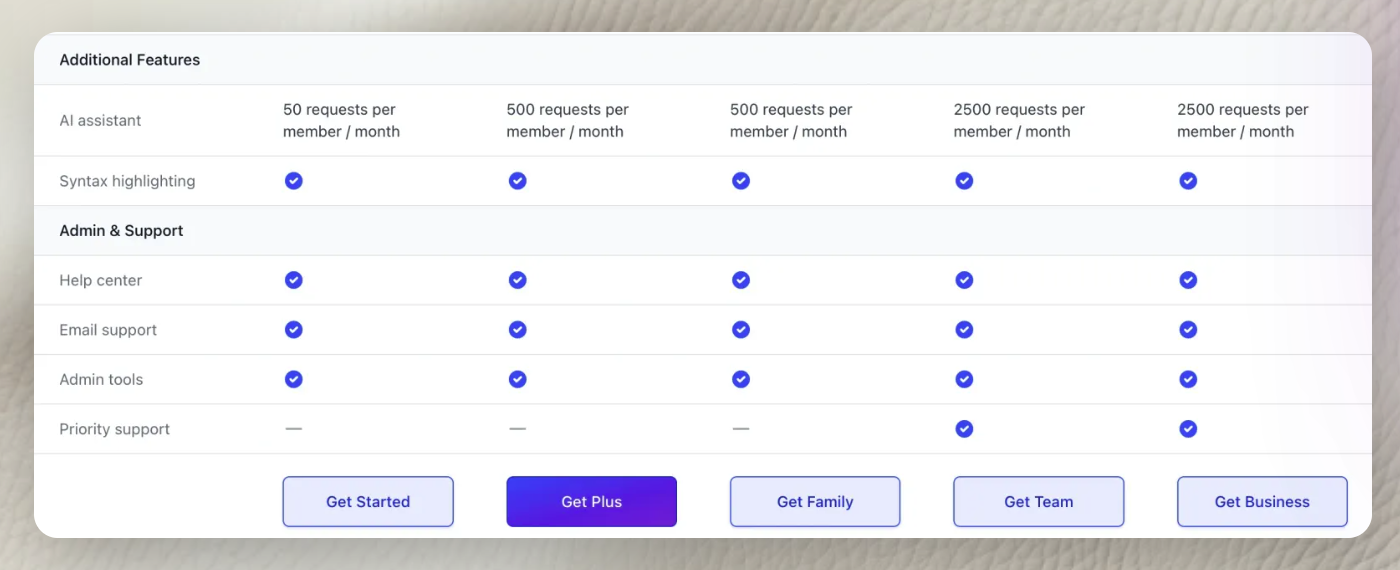
Task: Click Admin tools checkmark in Get Team column
Action: [964, 379]
